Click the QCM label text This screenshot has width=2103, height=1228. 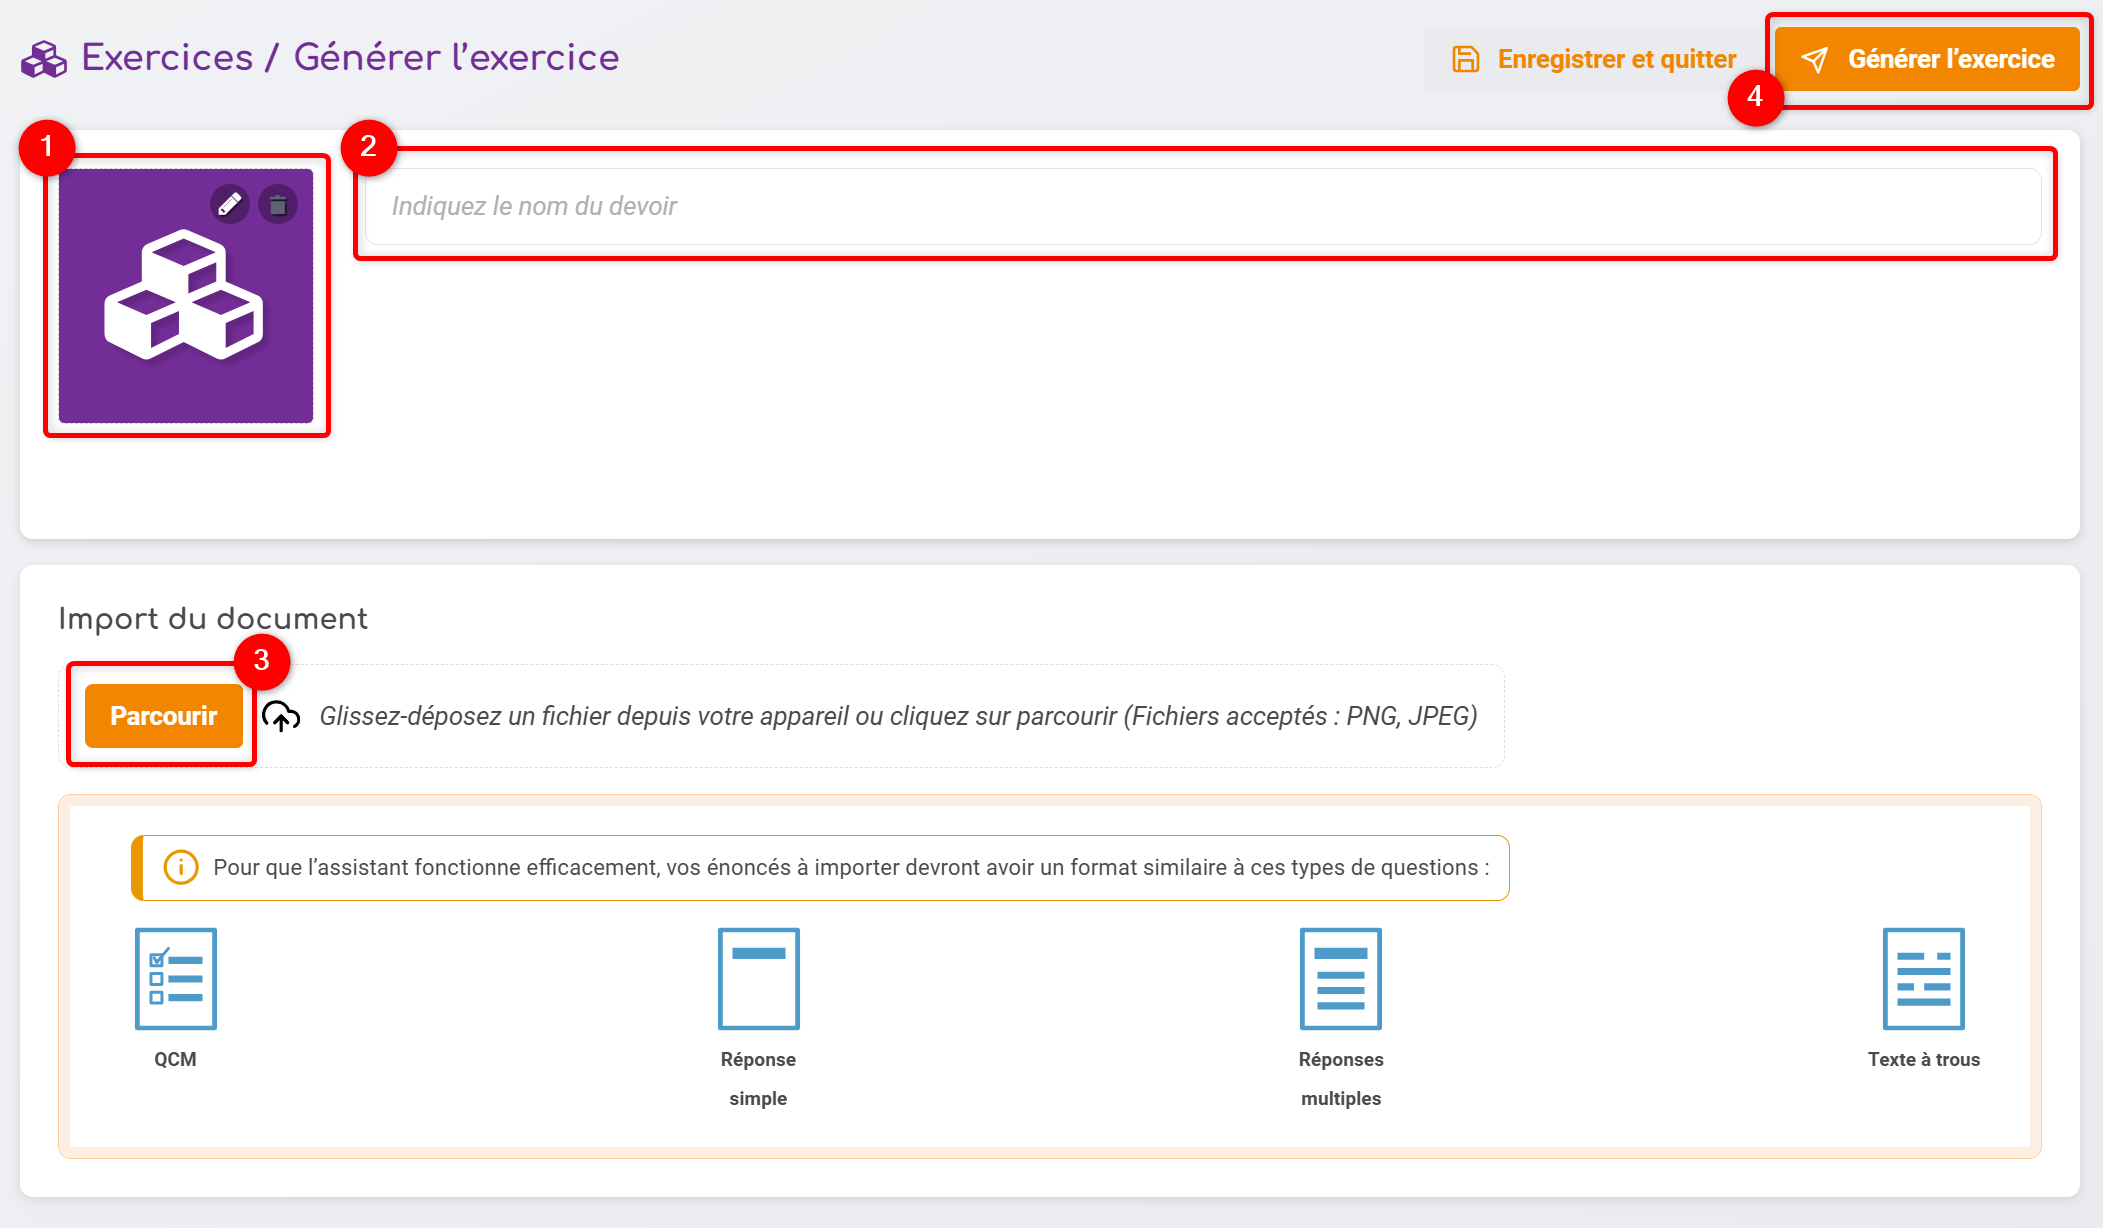[175, 1059]
